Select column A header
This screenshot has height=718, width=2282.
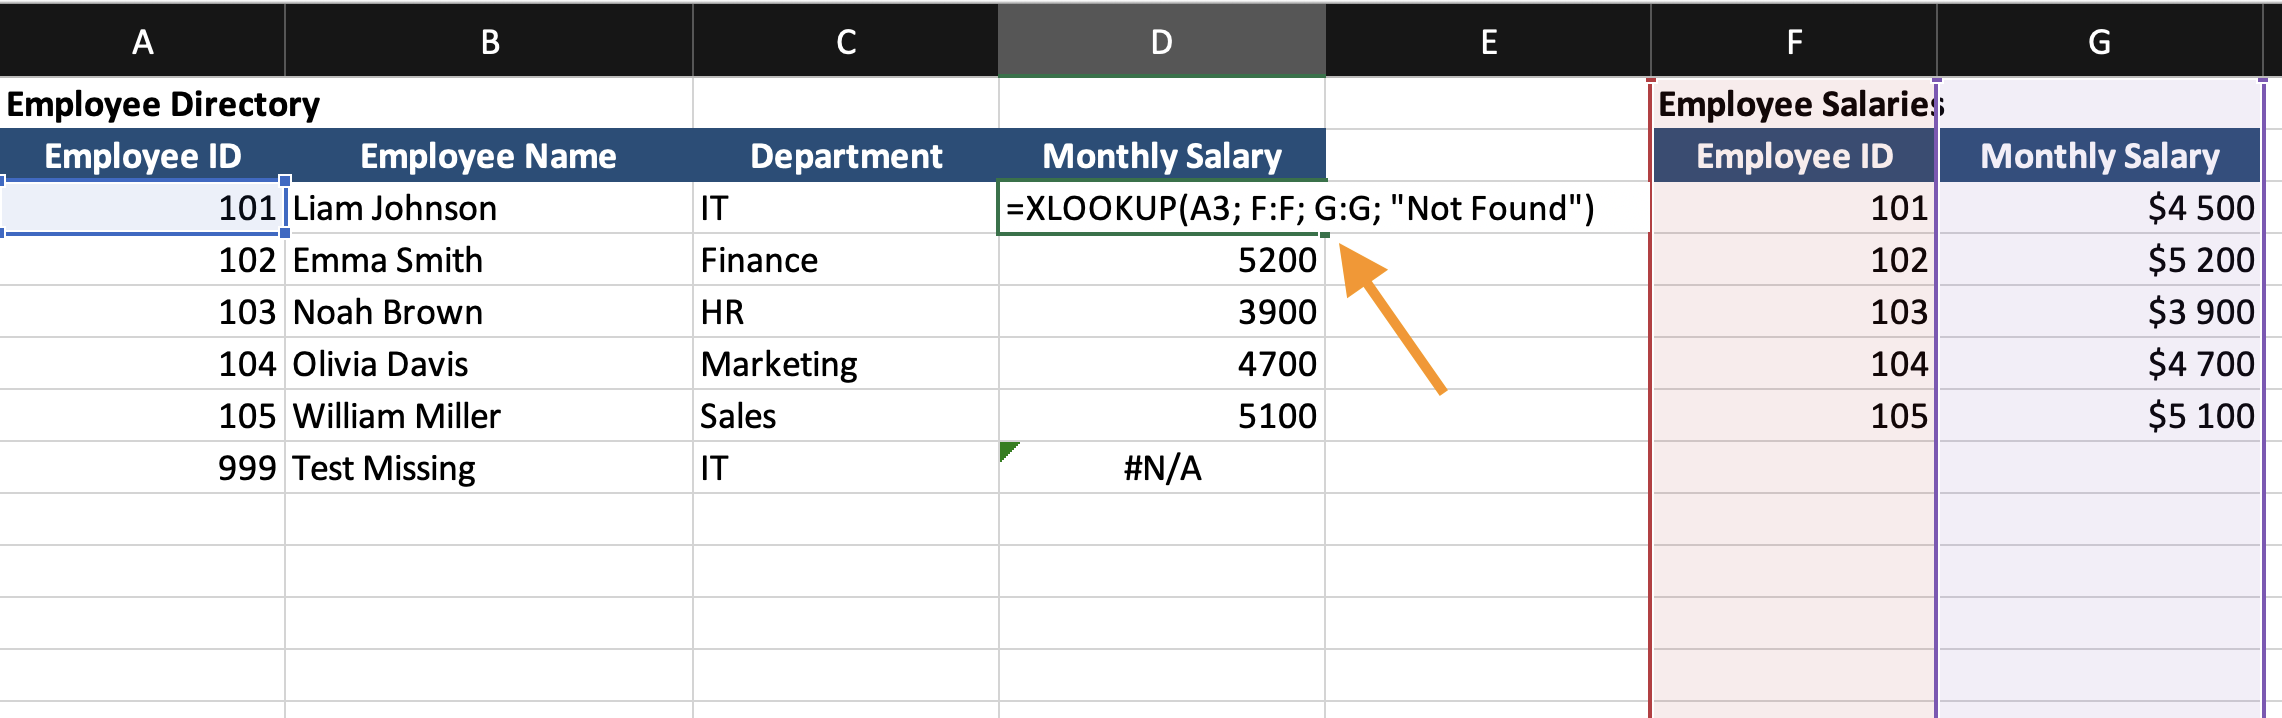coord(143,42)
